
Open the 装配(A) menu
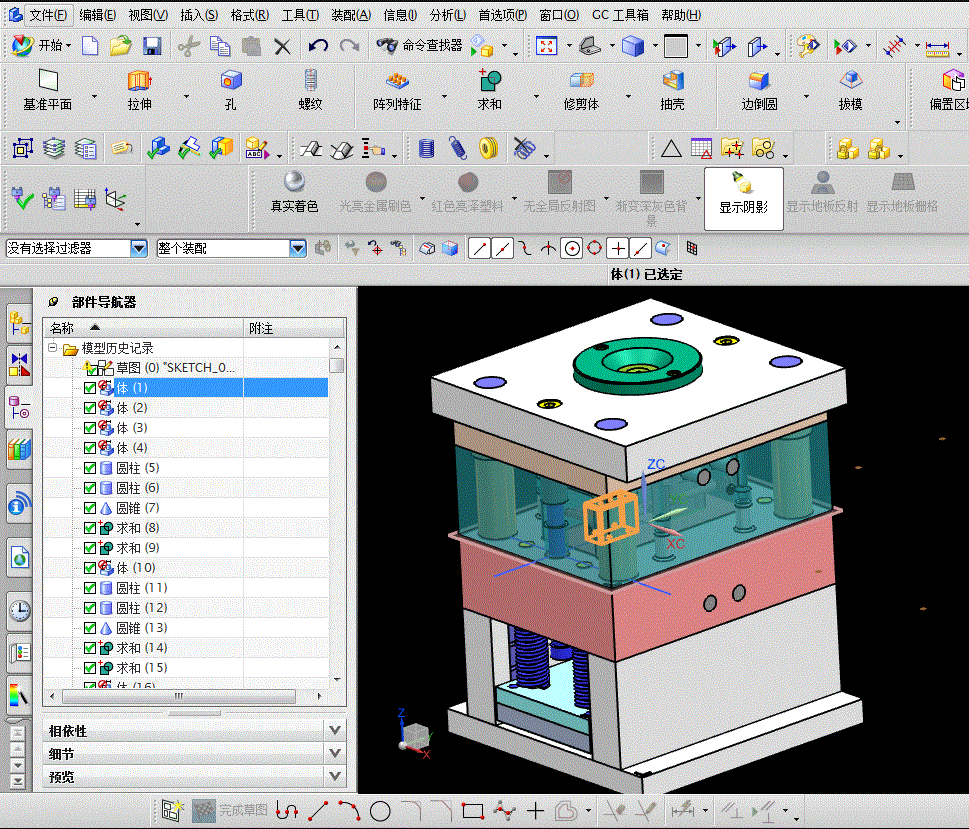pos(350,15)
